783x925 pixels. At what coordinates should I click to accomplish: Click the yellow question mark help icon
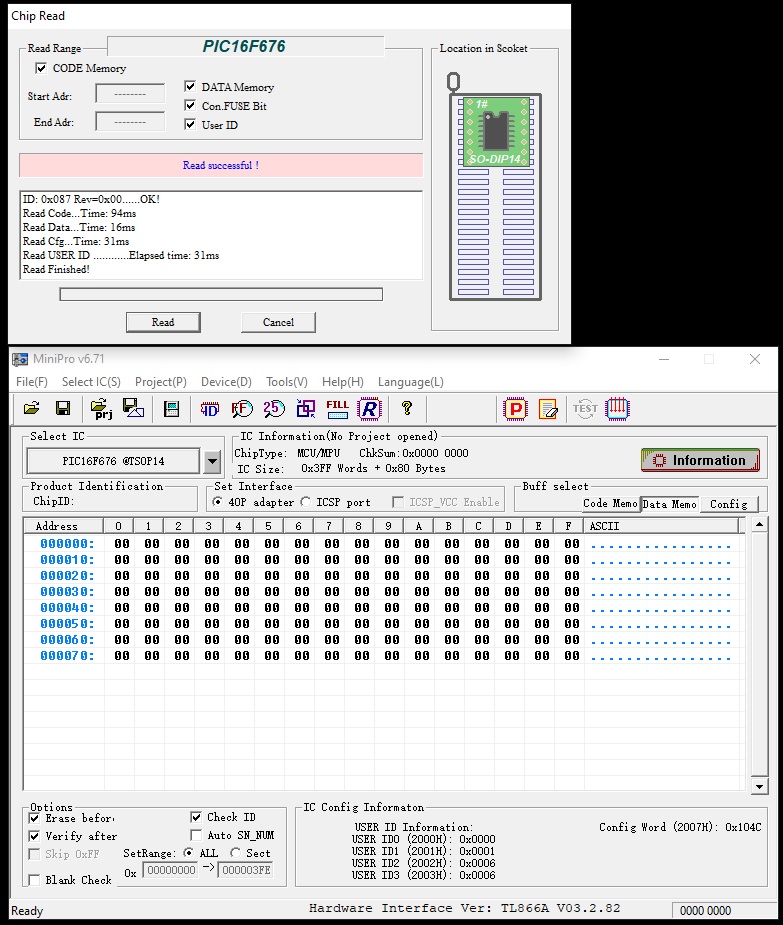click(407, 408)
